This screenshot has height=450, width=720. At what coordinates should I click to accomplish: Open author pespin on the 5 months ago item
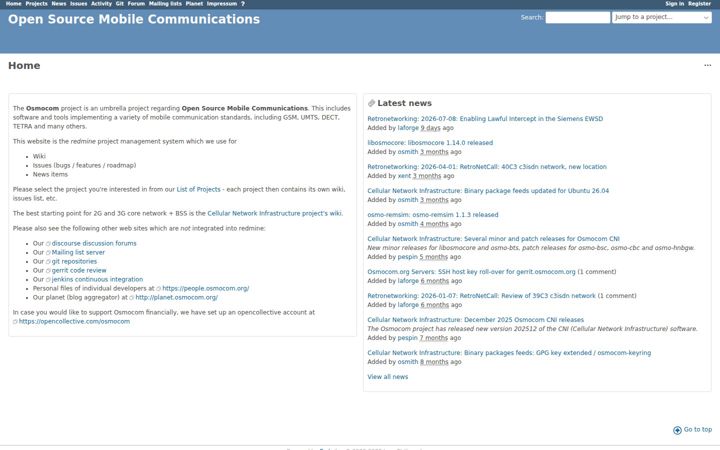[x=408, y=257]
